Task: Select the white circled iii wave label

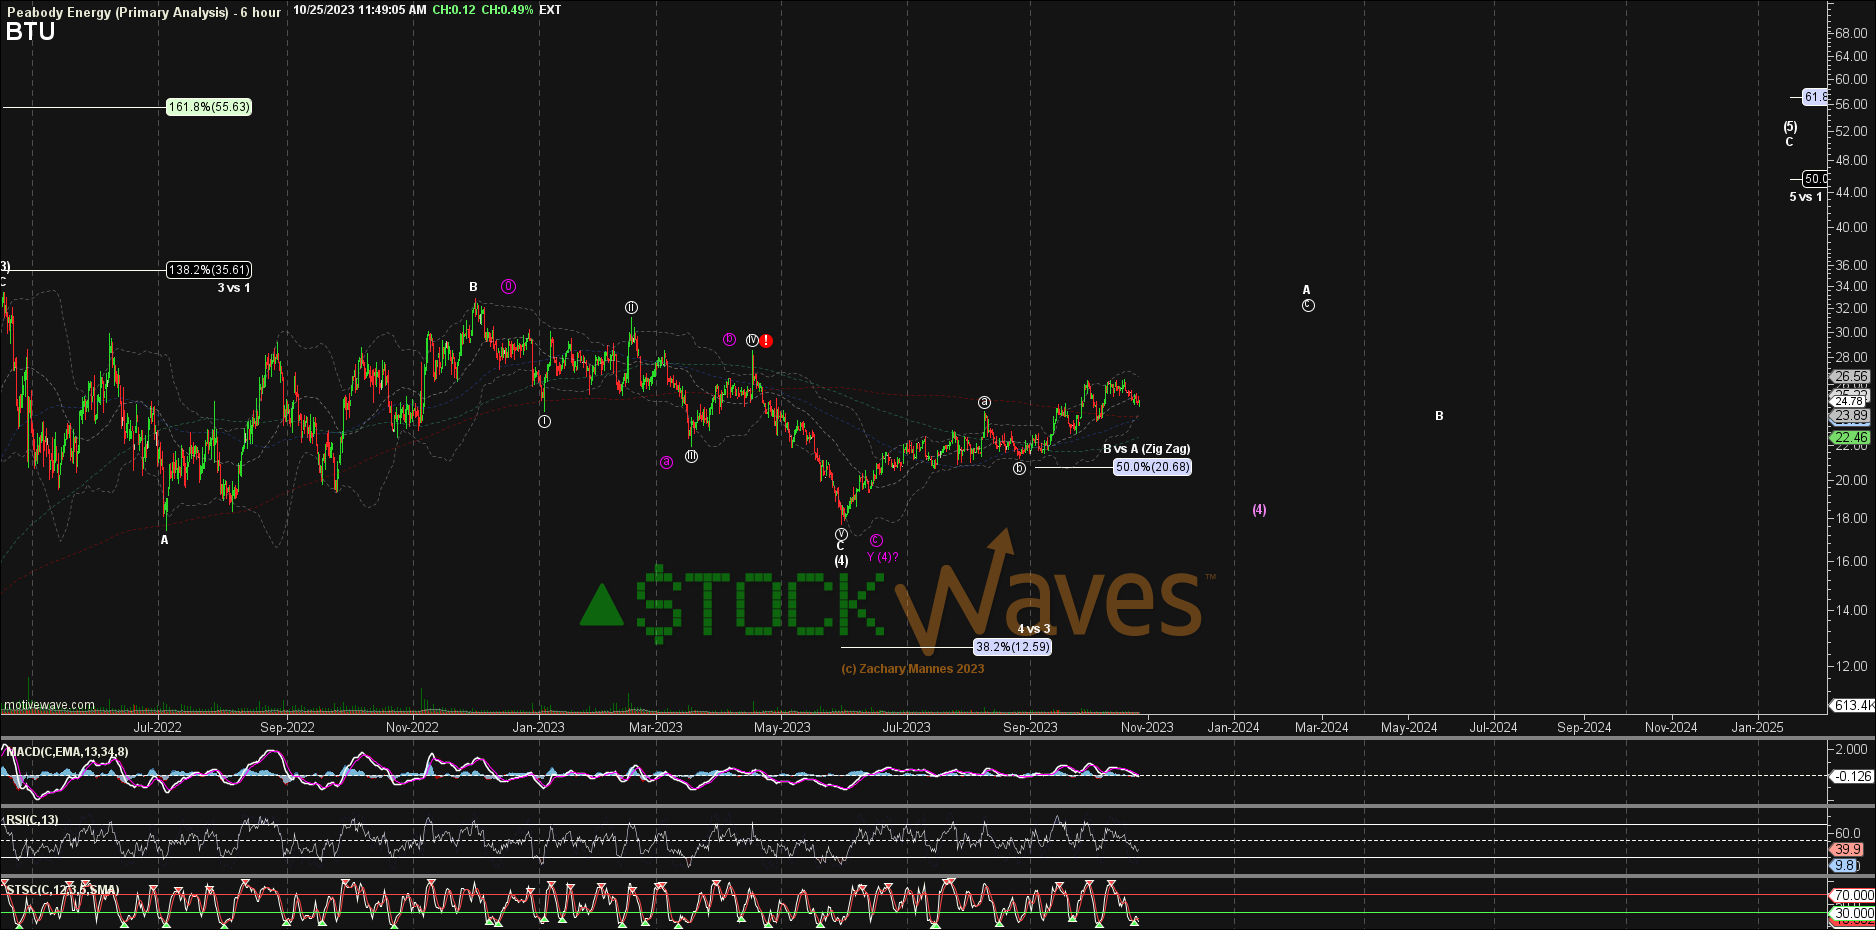Action: [x=691, y=457]
